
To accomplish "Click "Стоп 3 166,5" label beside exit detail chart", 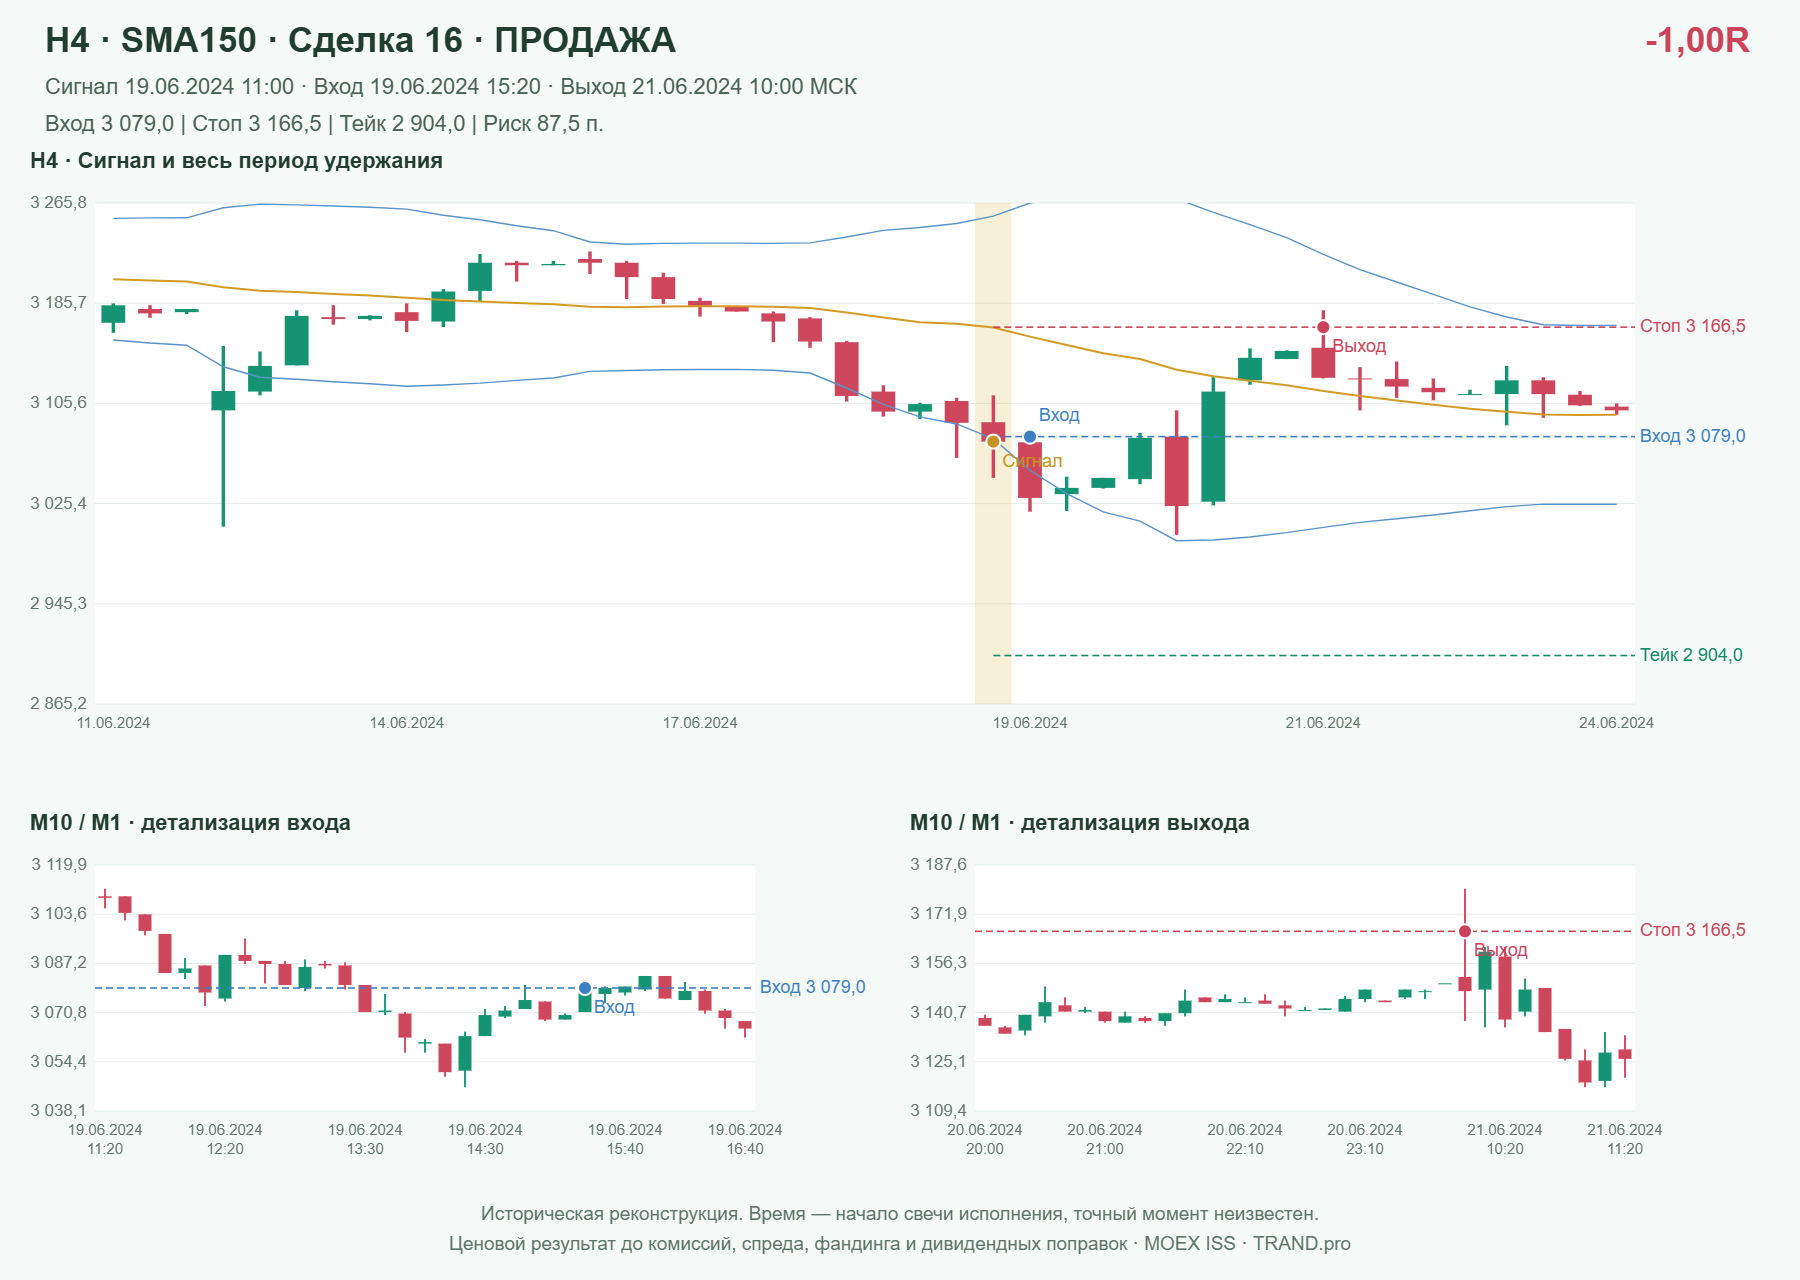I will click(x=1693, y=930).
